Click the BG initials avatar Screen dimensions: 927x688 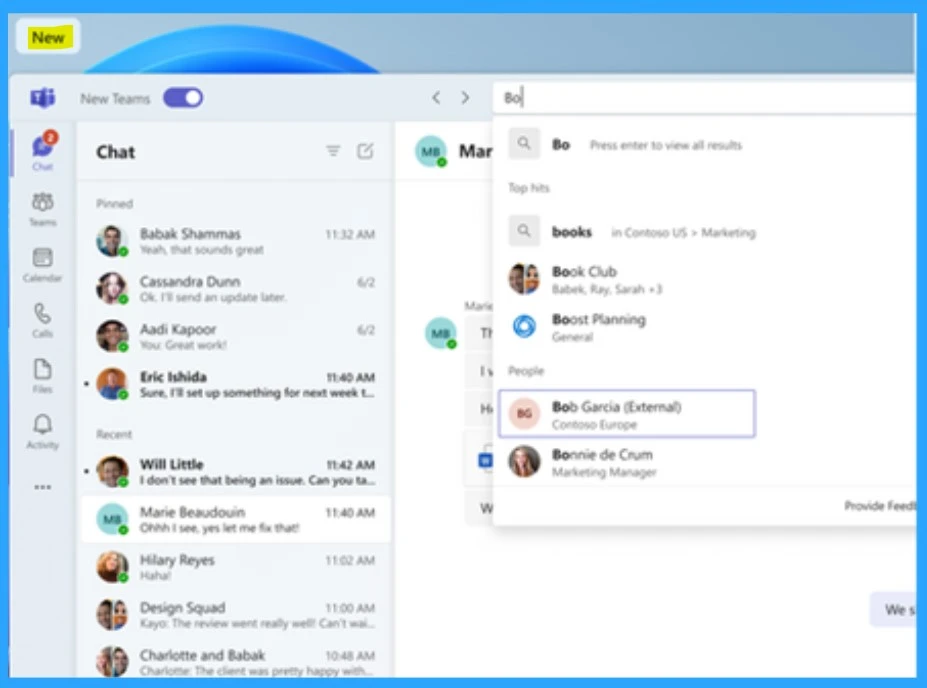pyautogui.click(x=524, y=414)
